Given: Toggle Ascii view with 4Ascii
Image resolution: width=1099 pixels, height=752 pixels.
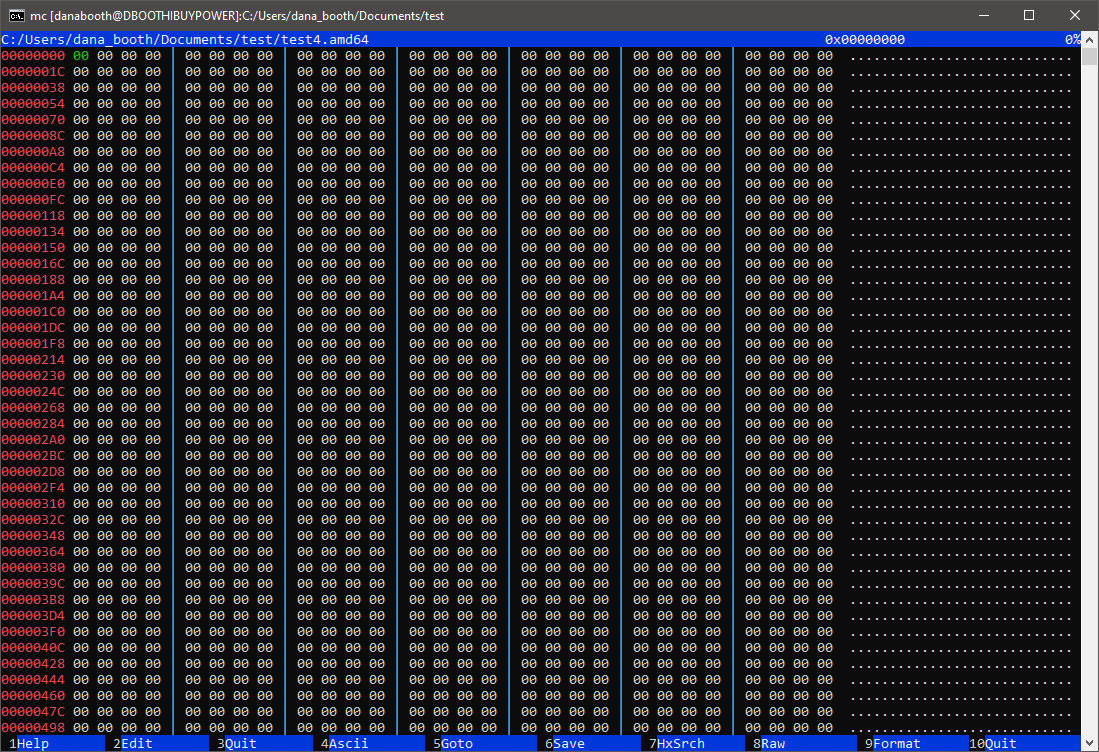Looking at the screenshot, I should (x=345, y=744).
